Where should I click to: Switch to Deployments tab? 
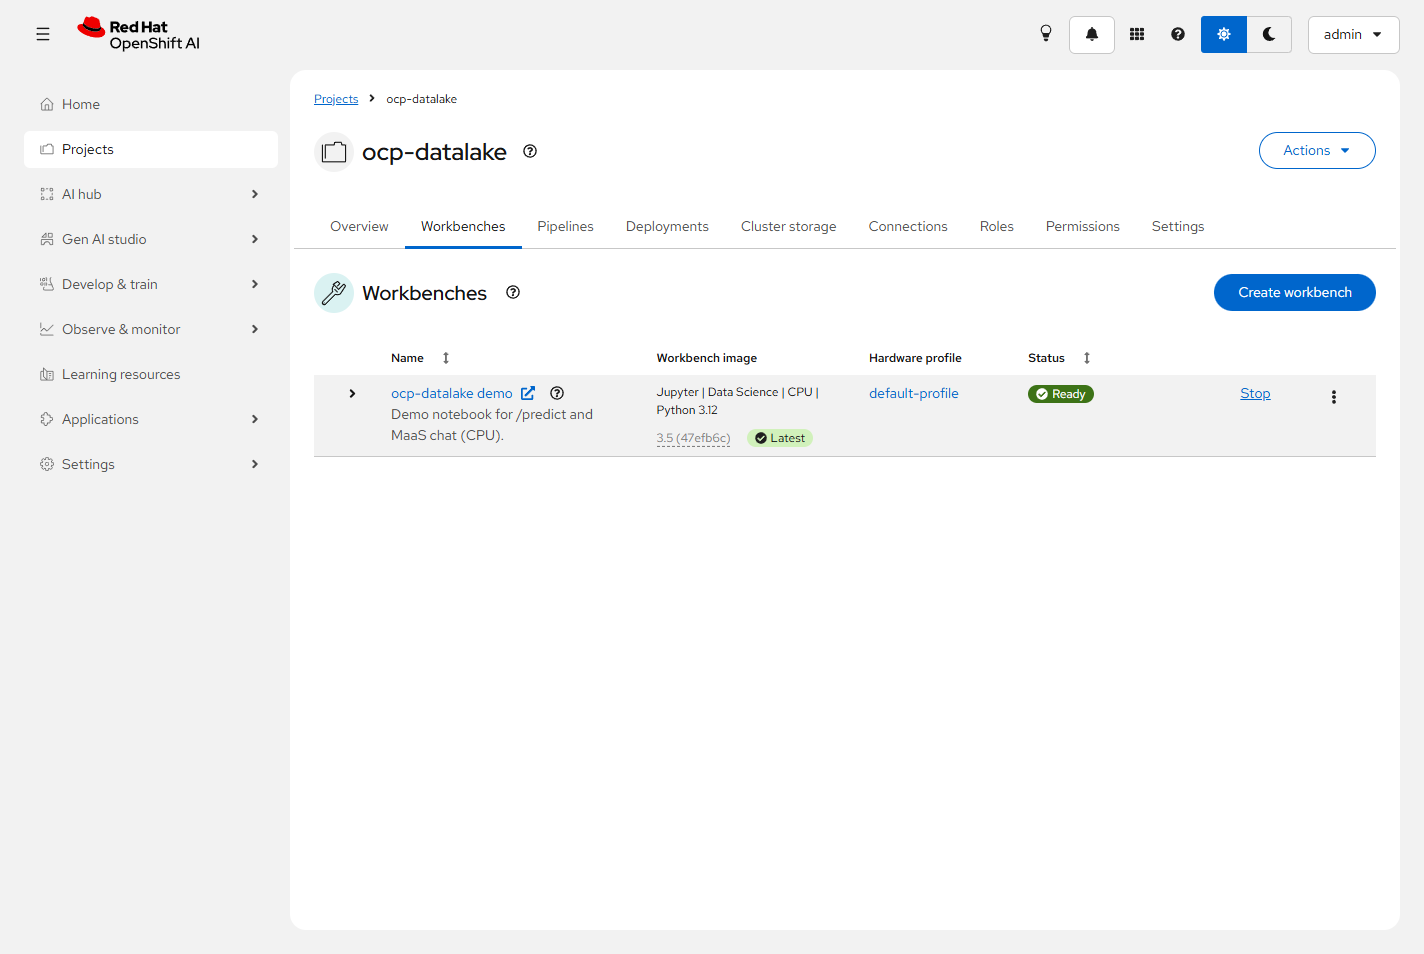pos(667,226)
